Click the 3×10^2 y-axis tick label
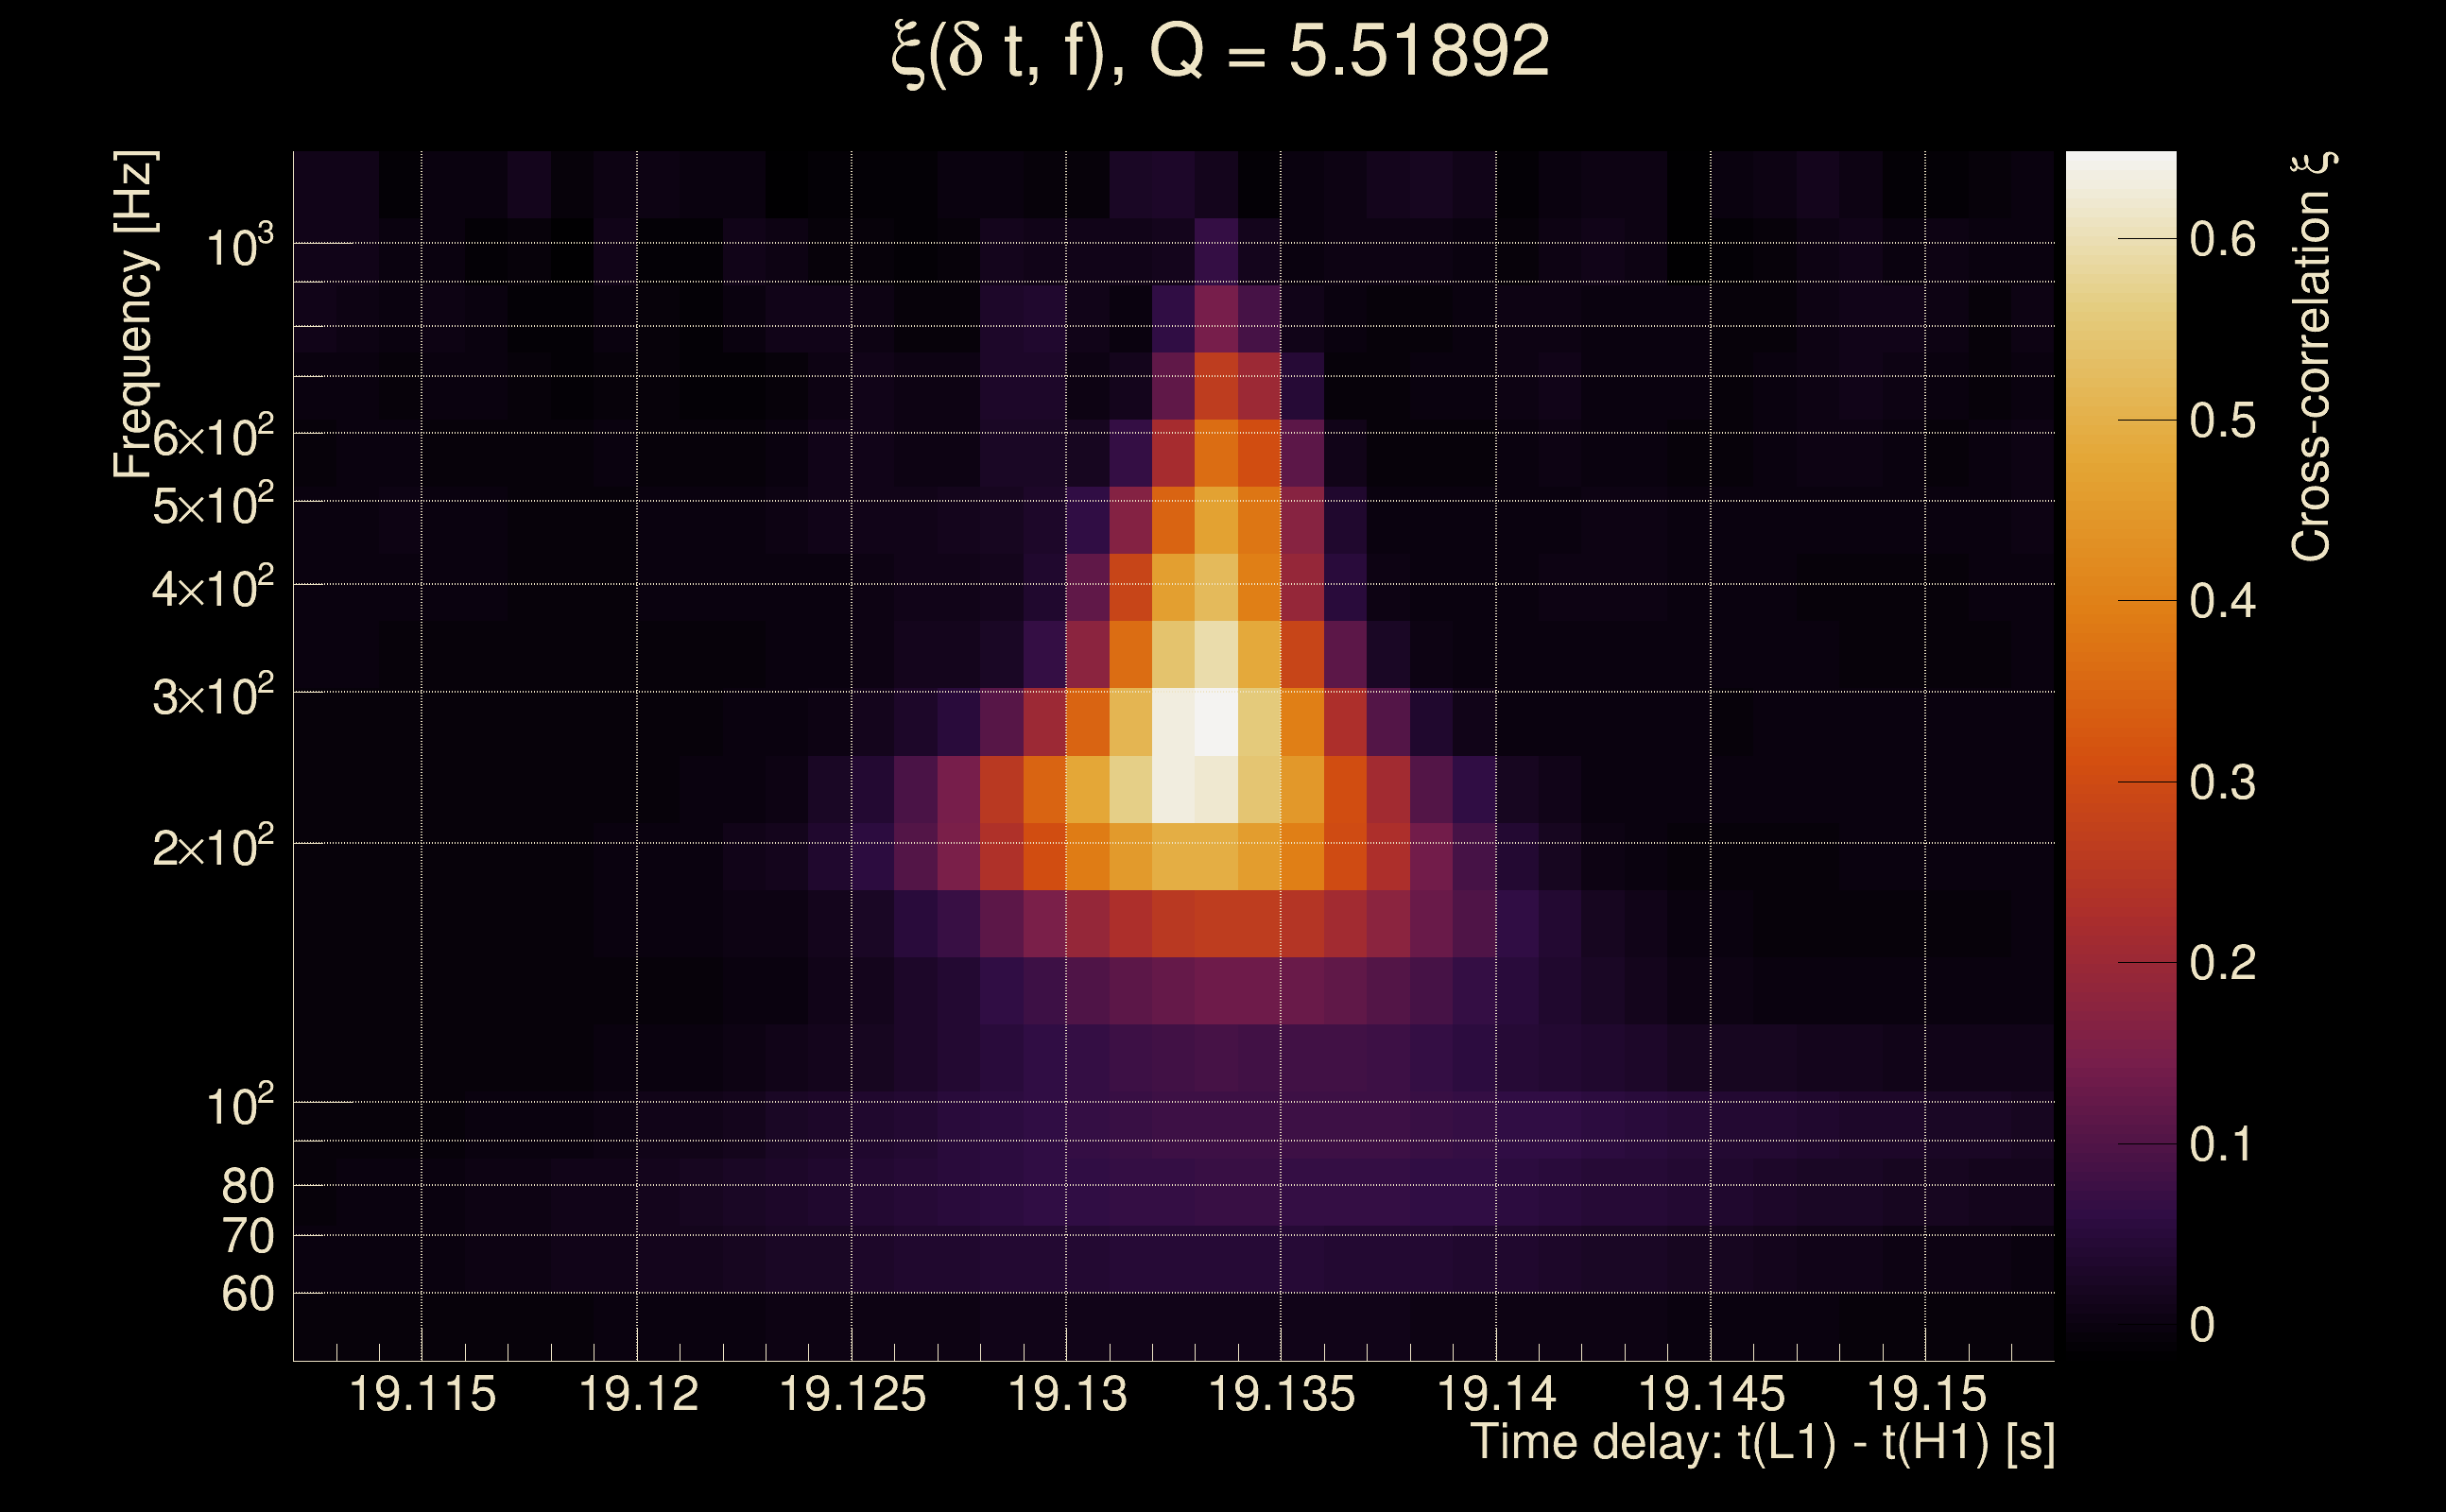 click(212, 696)
